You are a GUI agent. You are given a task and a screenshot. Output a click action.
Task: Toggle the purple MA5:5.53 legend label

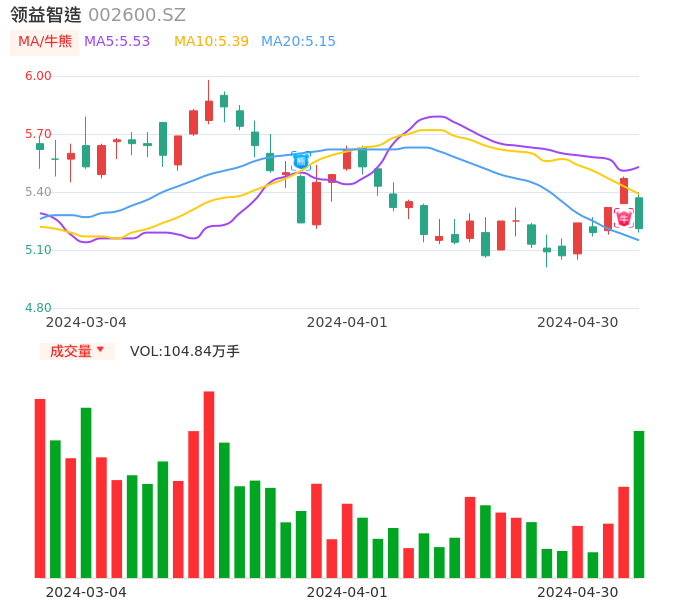117,42
